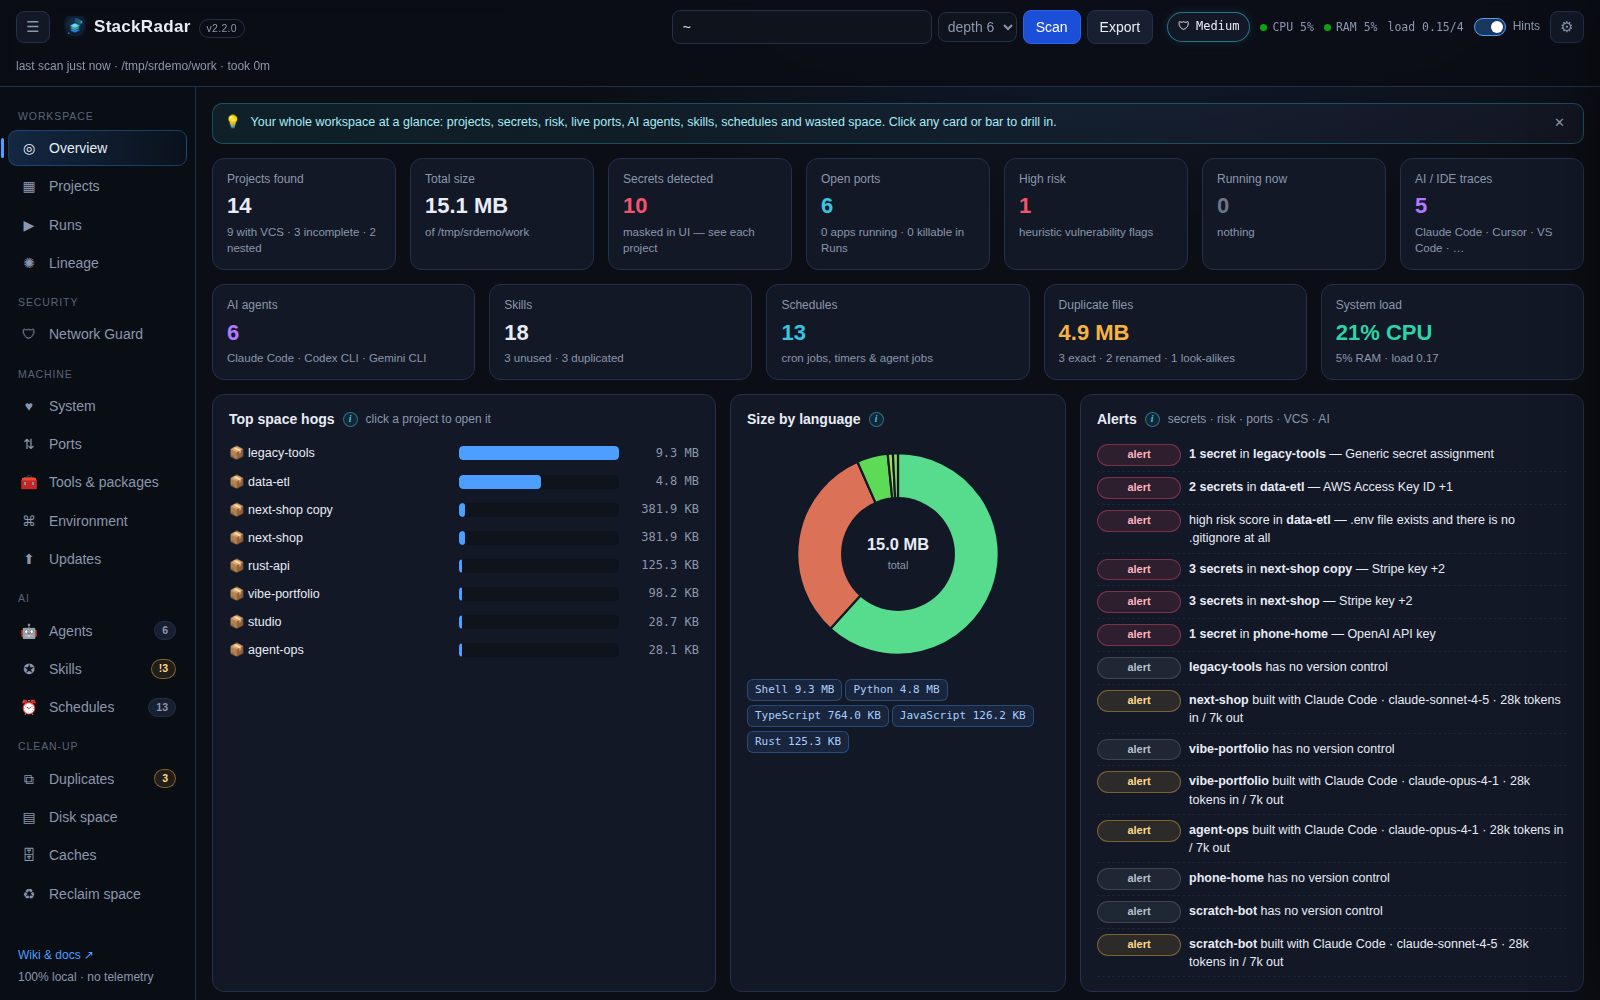Open Duplicates in Clean-up section

(97, 779)
